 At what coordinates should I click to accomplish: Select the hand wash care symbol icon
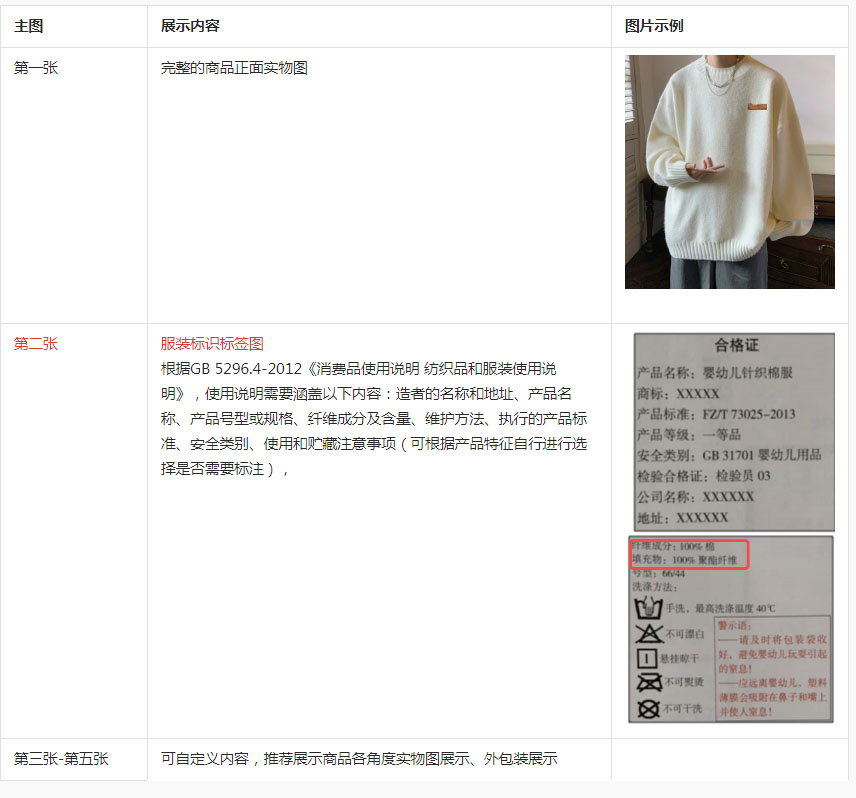(648, 605)
